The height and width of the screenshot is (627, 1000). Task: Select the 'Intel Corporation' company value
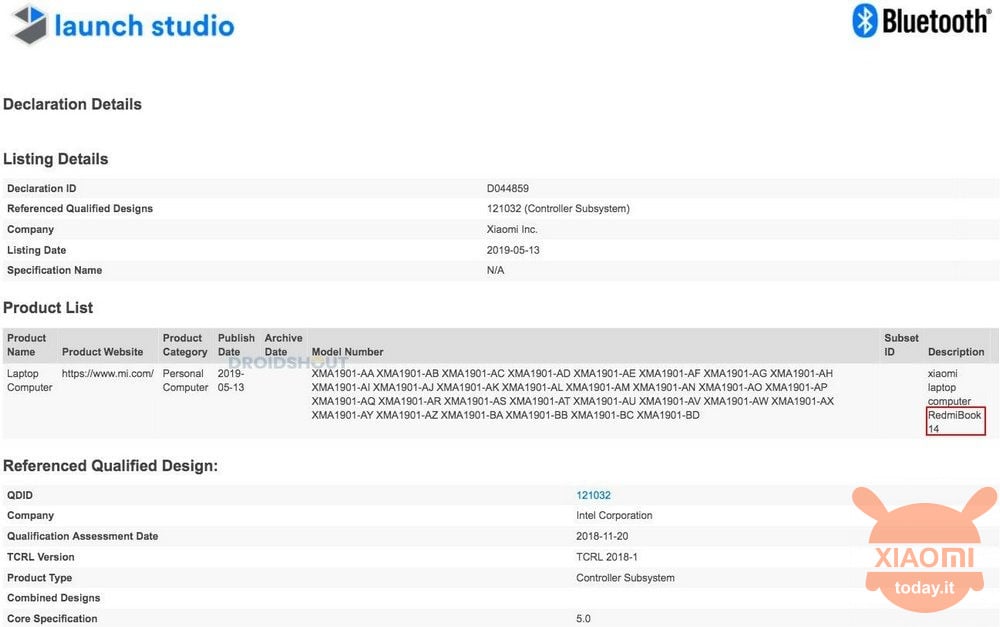coord(614,515)
